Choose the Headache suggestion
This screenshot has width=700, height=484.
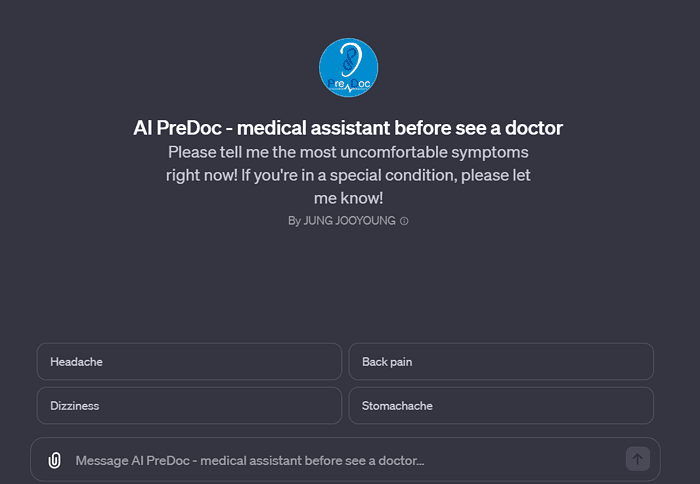tap(189, 362)
